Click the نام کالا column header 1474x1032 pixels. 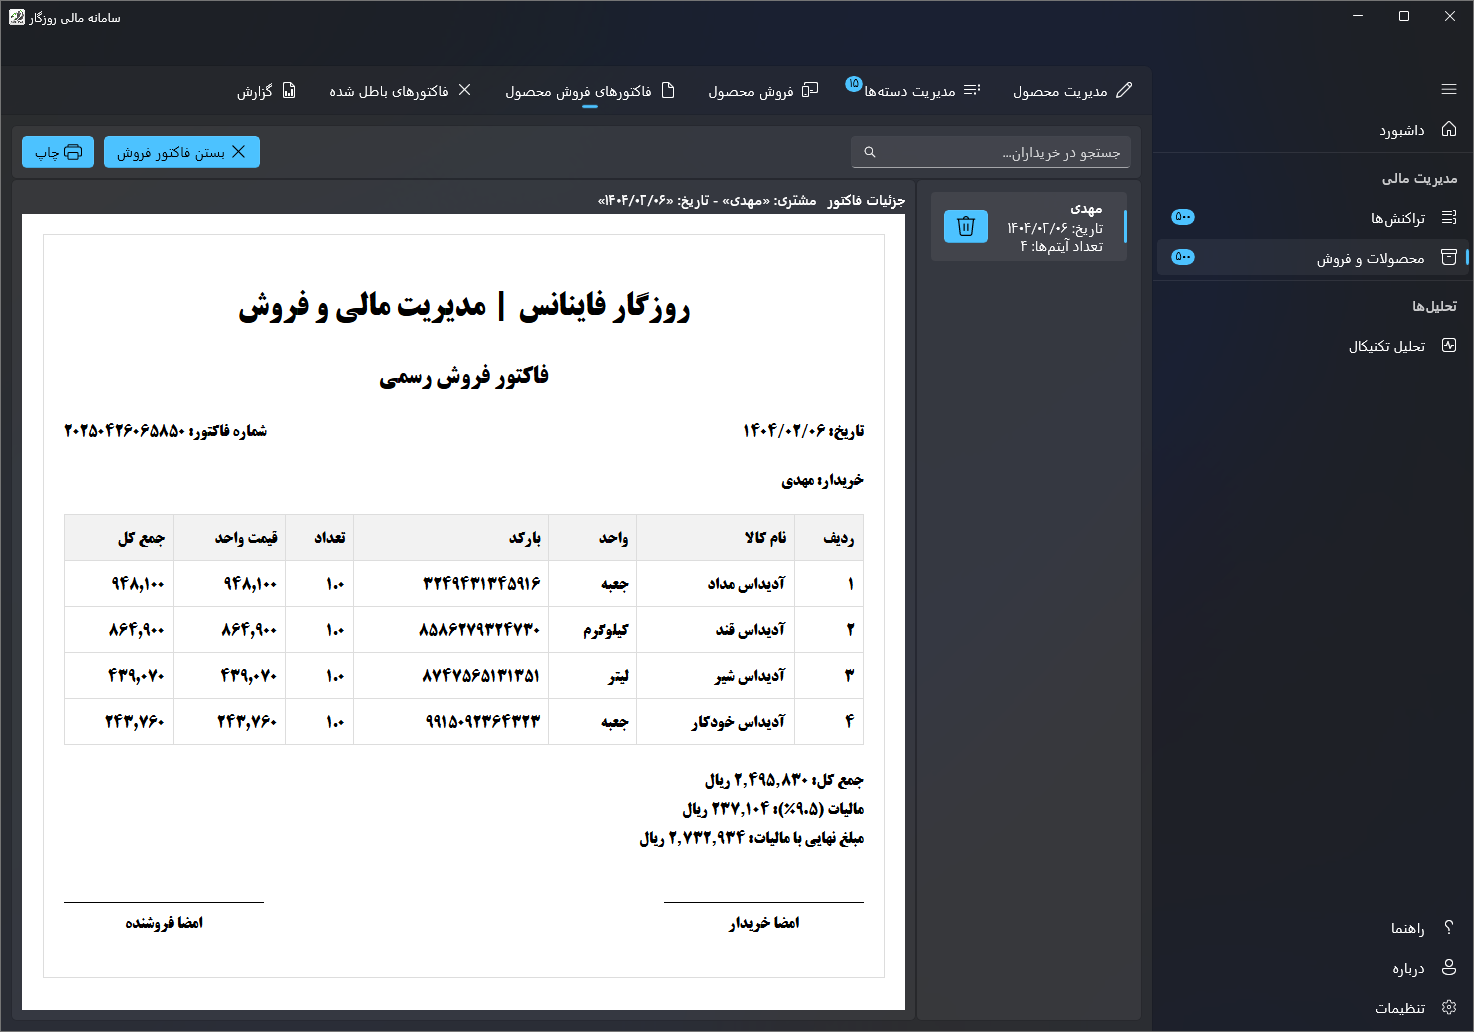coord(766,538)
